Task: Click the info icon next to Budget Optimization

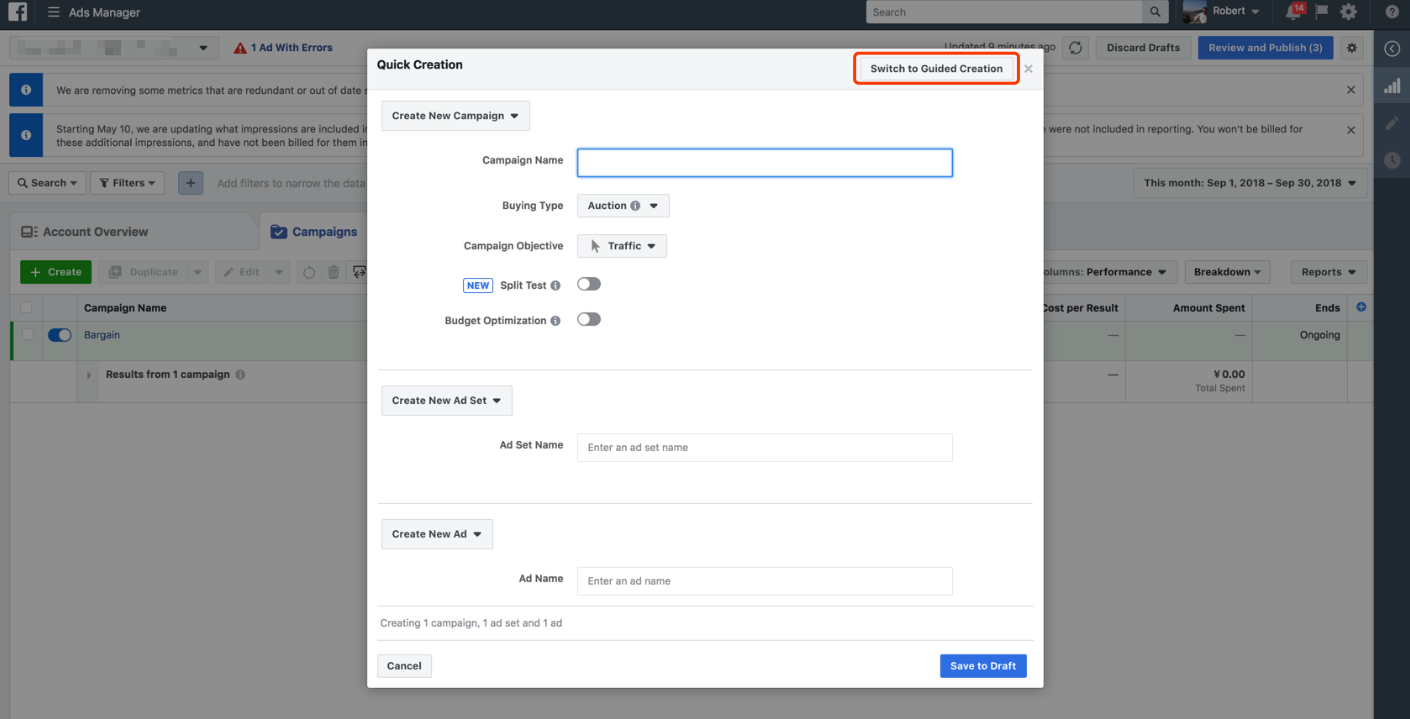Action: [556, 321]
